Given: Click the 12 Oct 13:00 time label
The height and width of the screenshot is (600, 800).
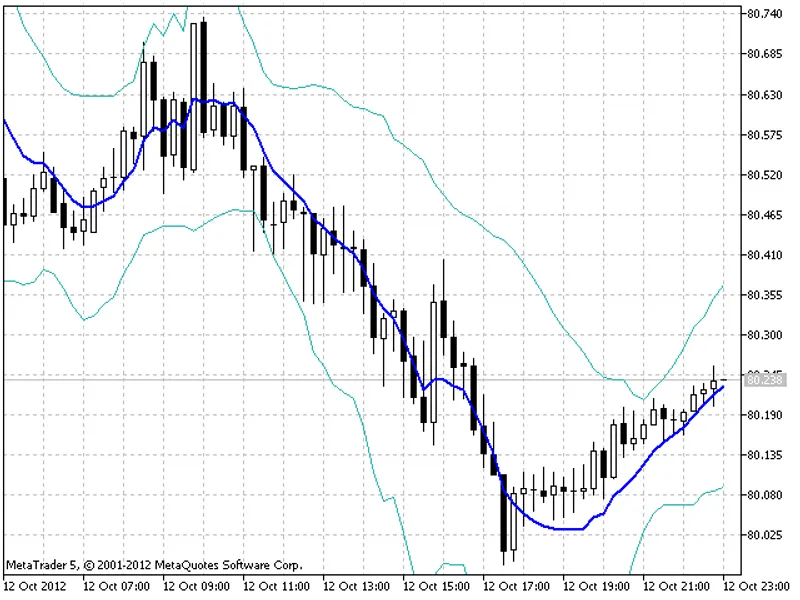Looking at the screenshot, I should [357, 586].
